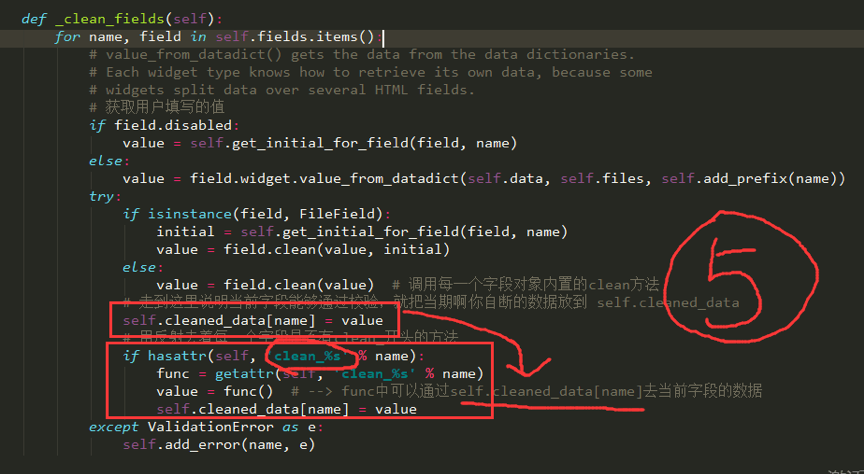Click the comment mentioning HTML fields
Image resolution: width=864 pixels, height=474 pixels.
(282, 90)
